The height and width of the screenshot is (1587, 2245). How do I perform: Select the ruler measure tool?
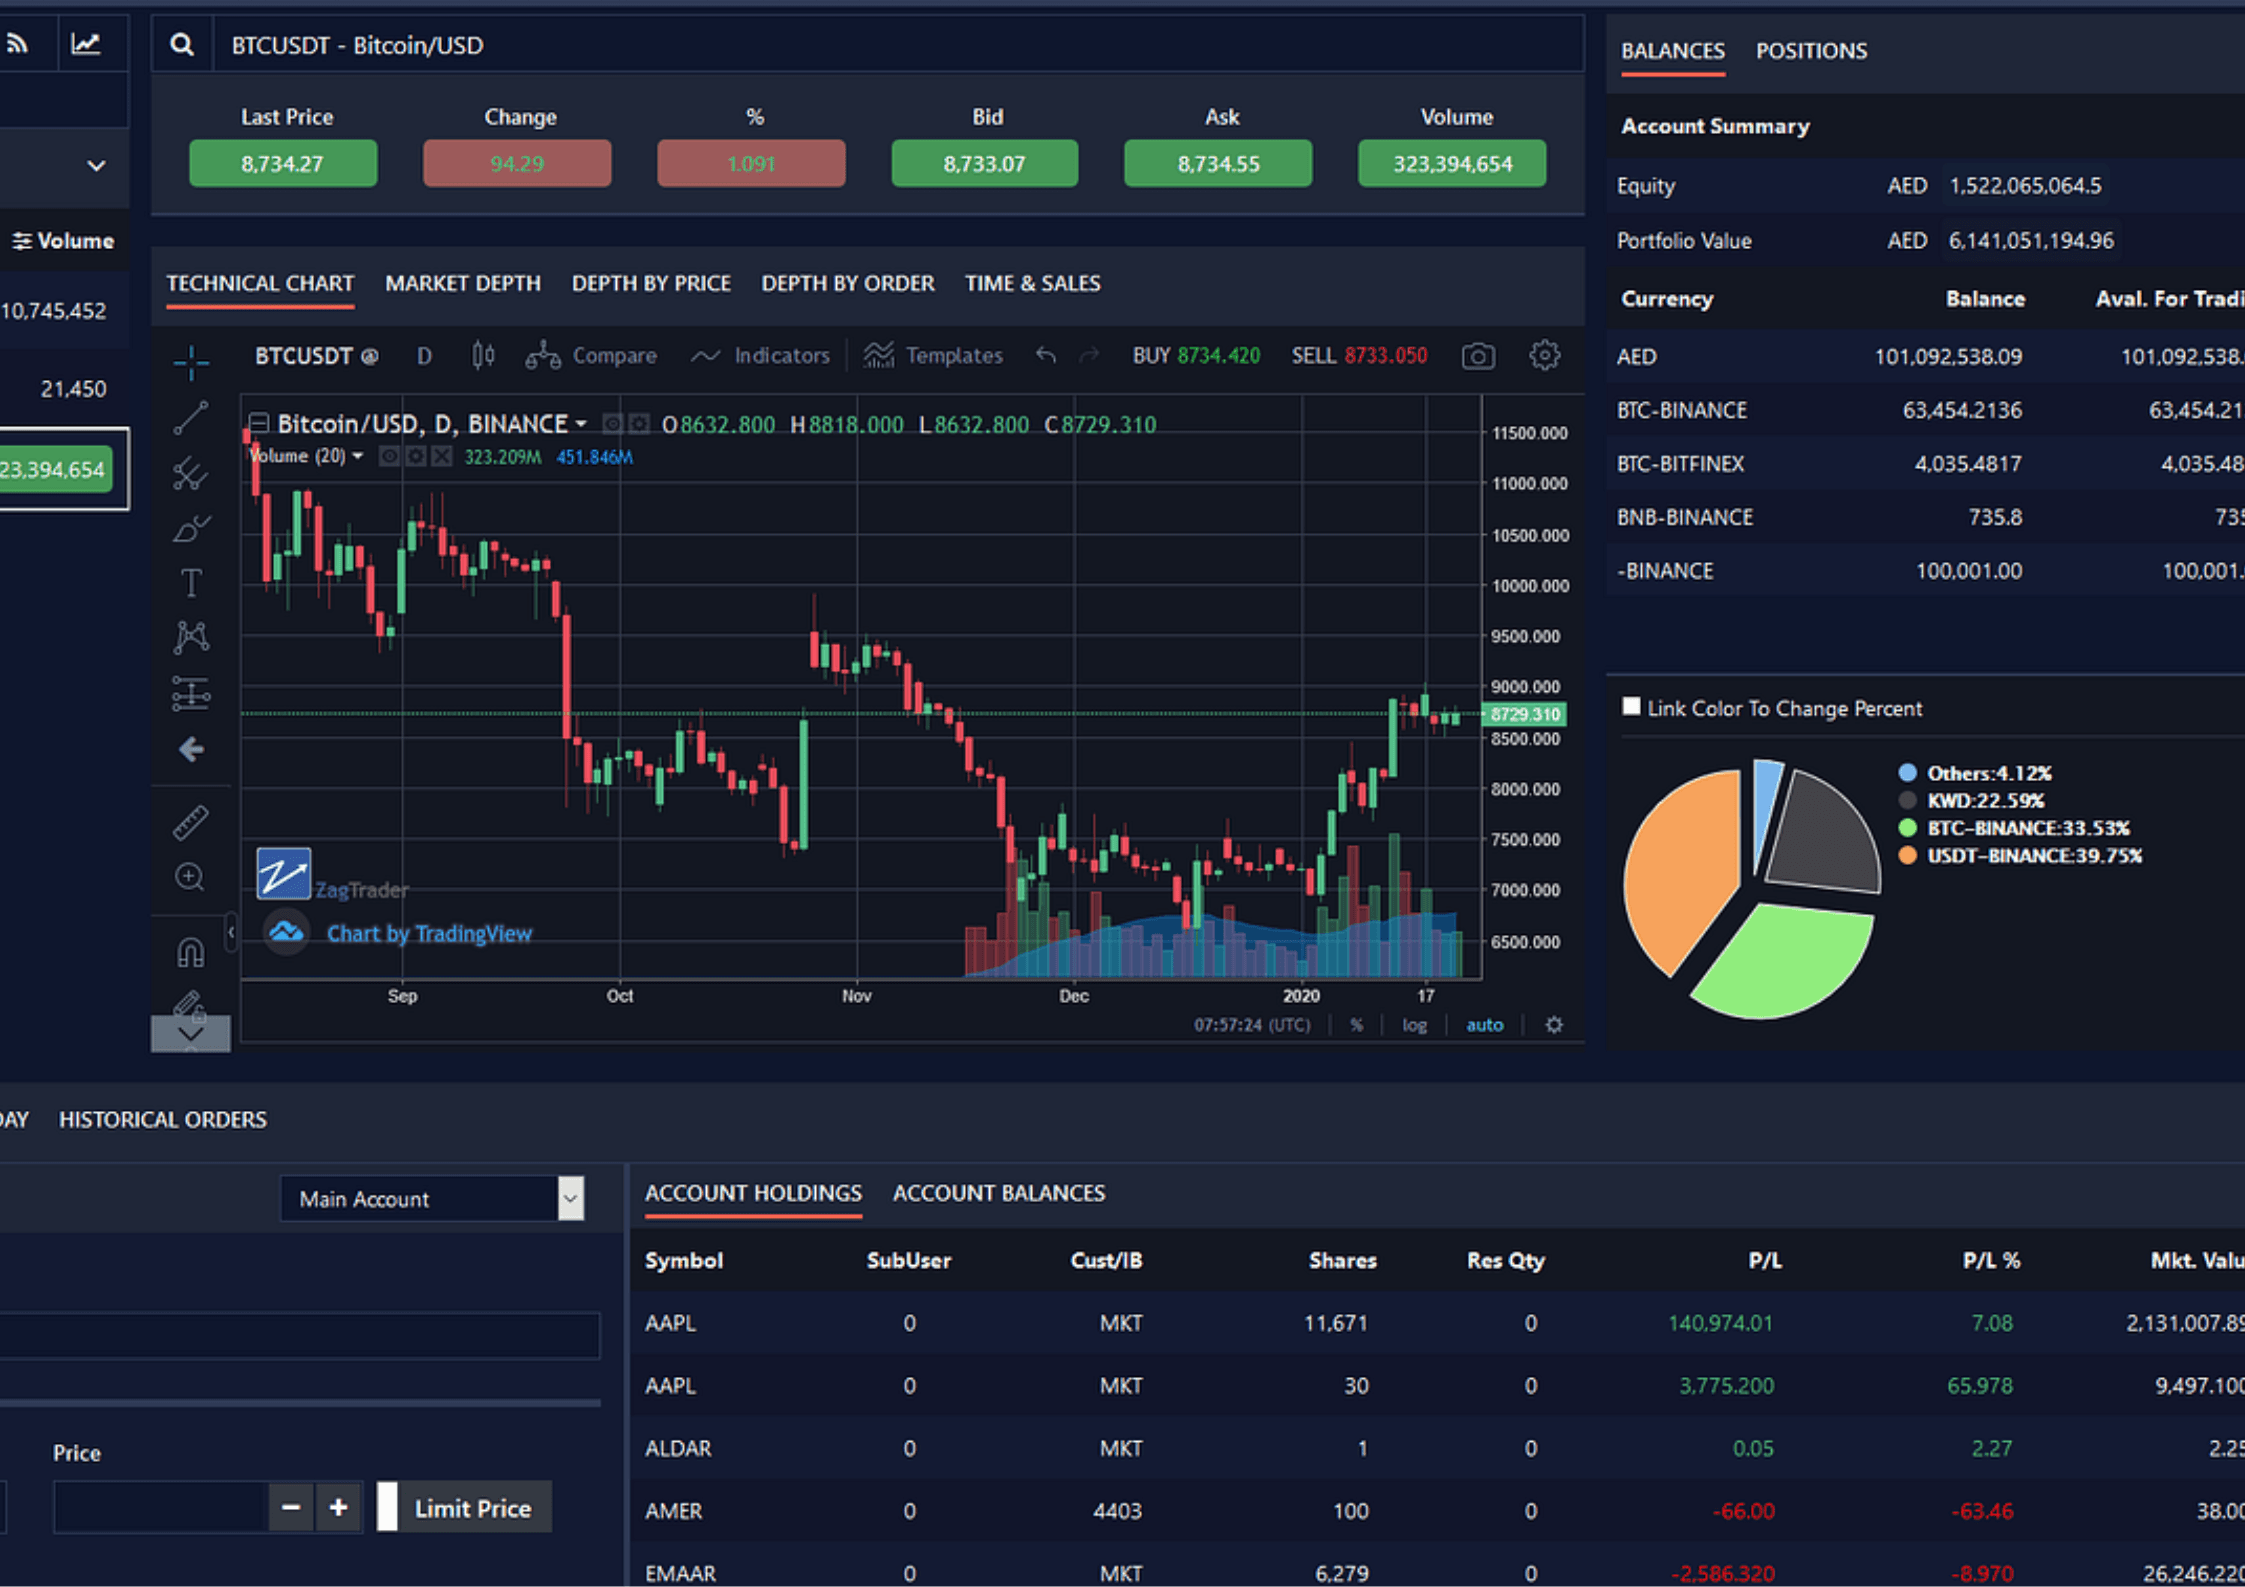[190, 822]
